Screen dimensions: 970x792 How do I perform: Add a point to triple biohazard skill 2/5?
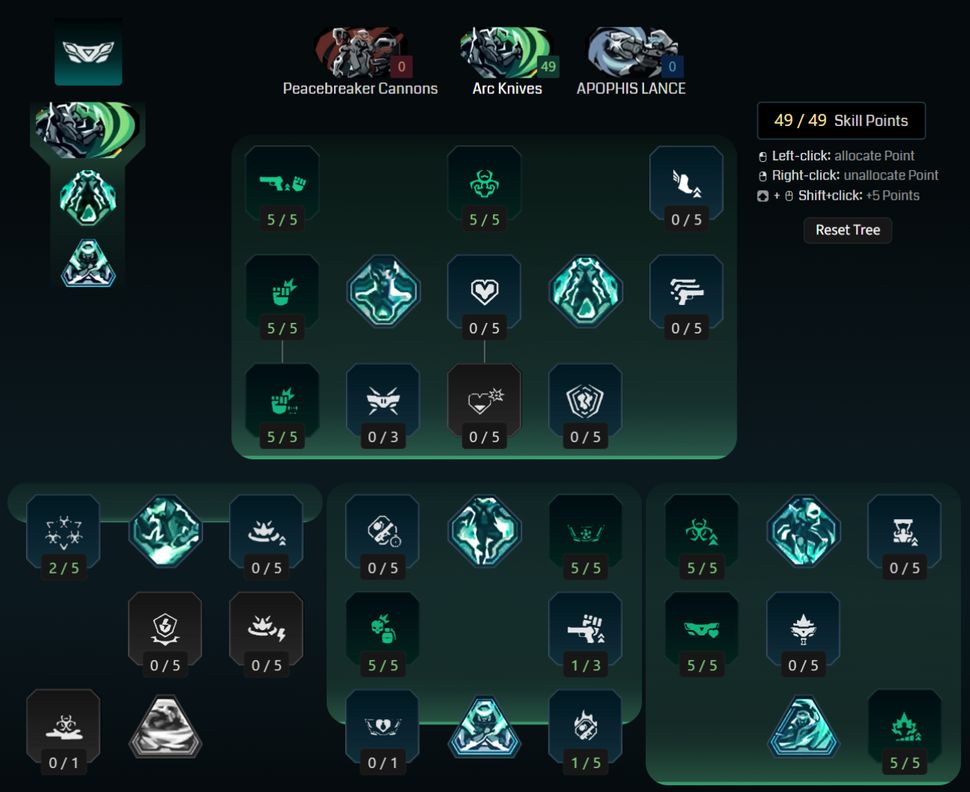point(63,532)
